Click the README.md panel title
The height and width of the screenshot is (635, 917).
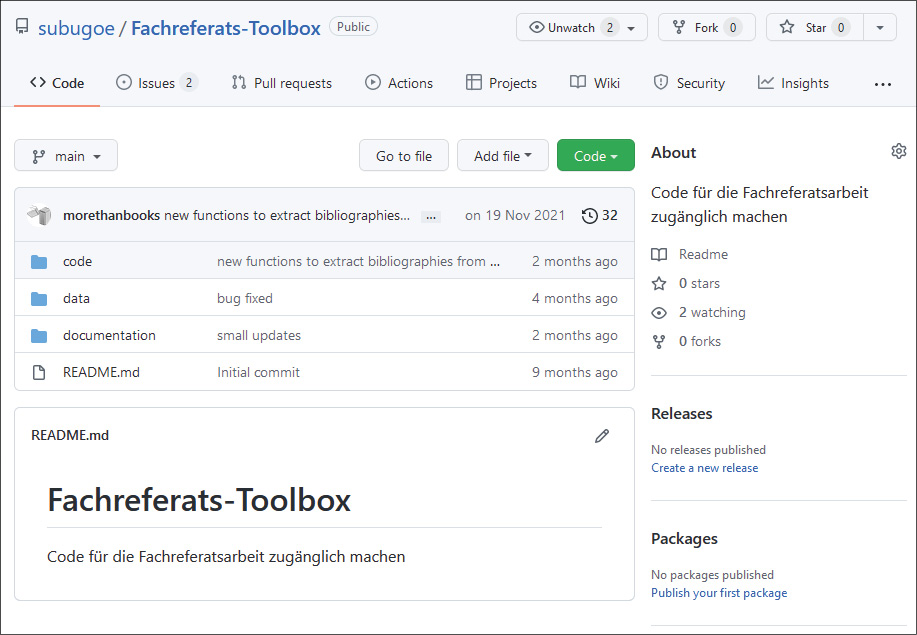[70, 435]
